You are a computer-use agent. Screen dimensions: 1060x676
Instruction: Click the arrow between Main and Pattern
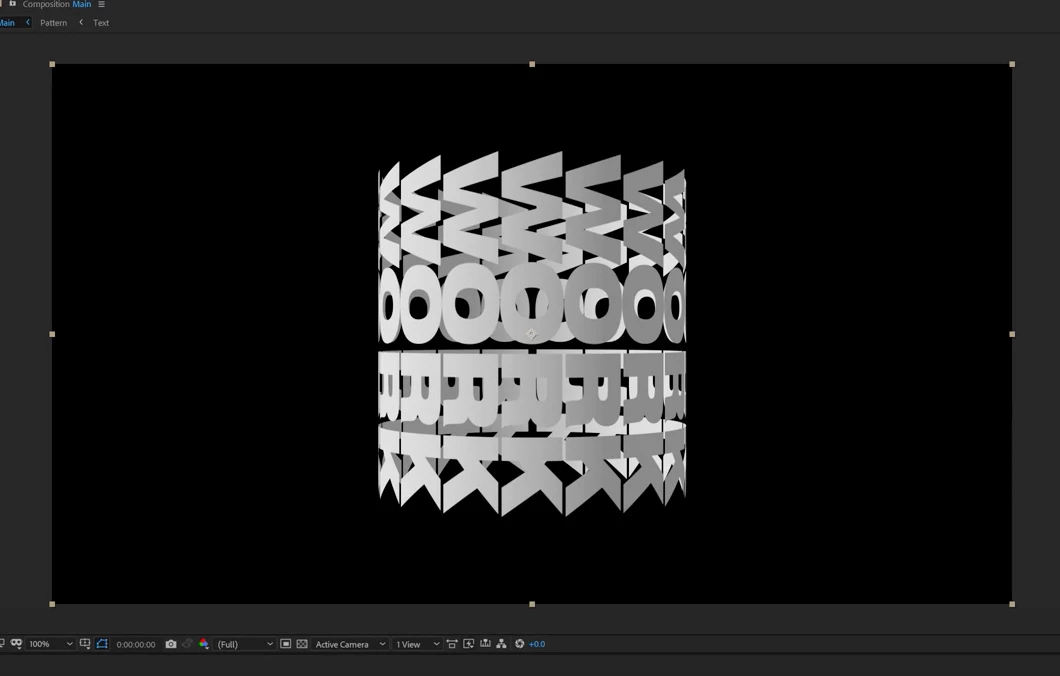pyautogui.click(x=28, y=22)
